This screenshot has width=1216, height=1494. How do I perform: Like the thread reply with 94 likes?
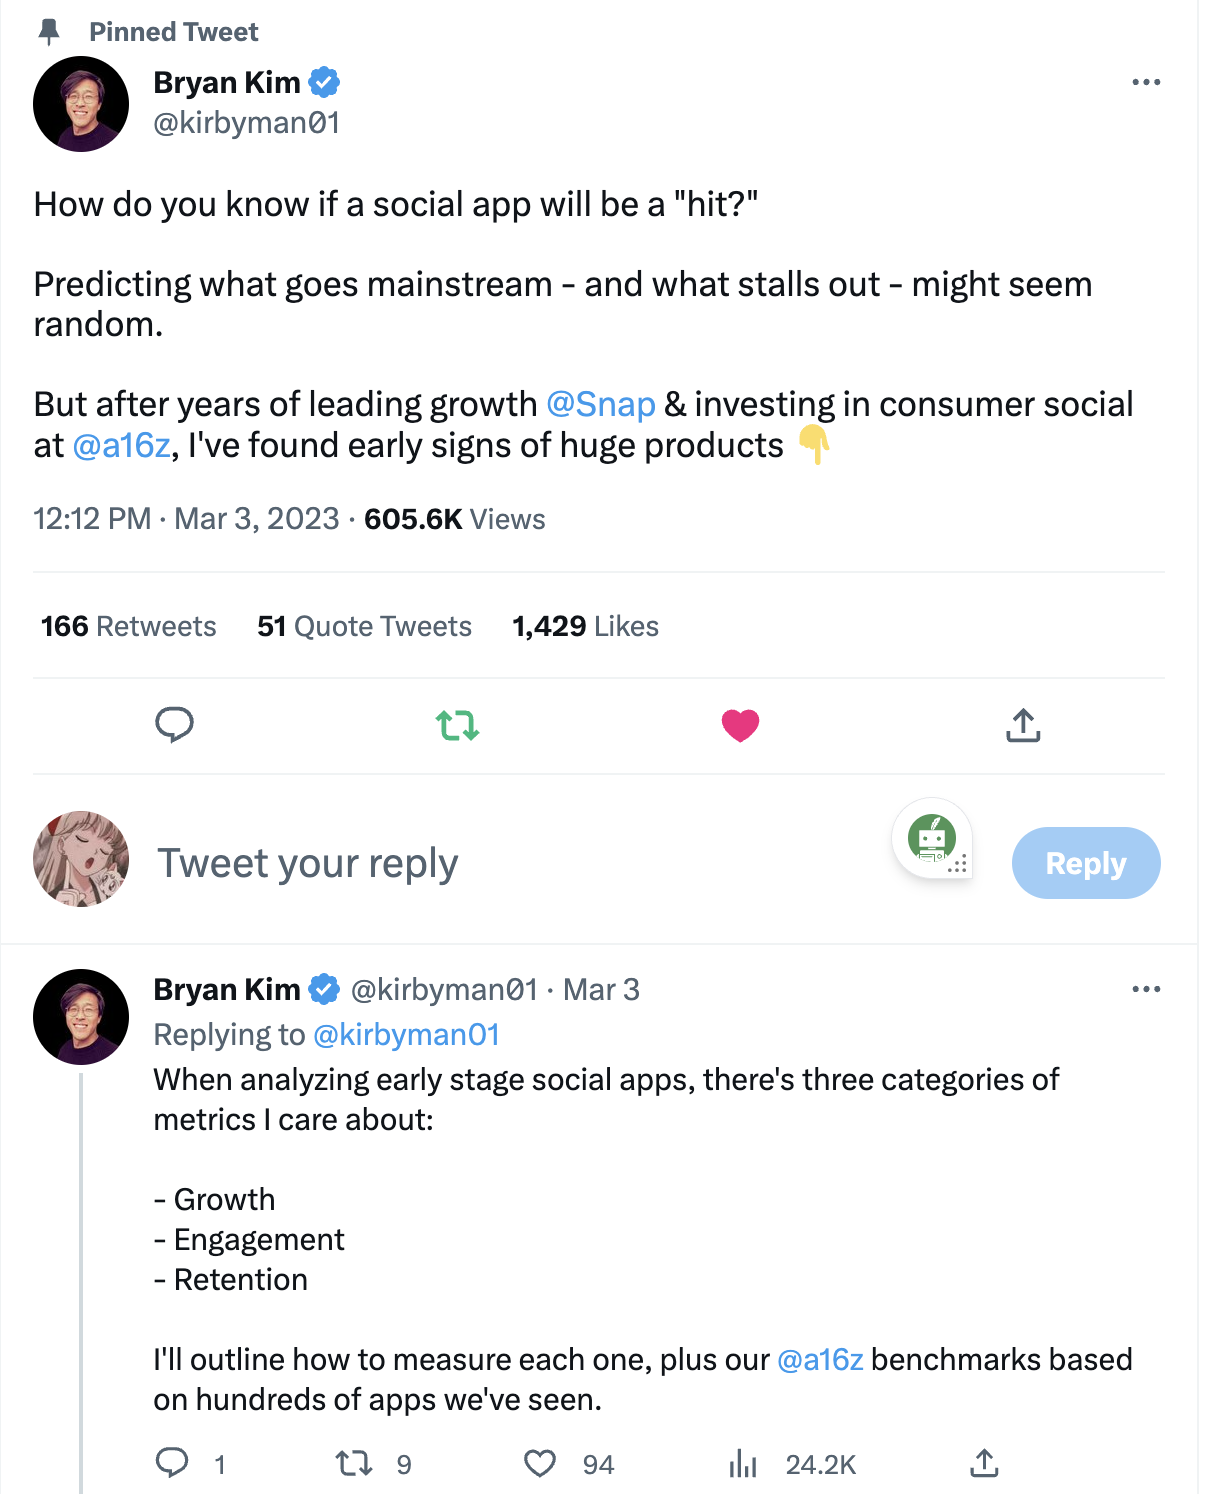pos(540,1464)
